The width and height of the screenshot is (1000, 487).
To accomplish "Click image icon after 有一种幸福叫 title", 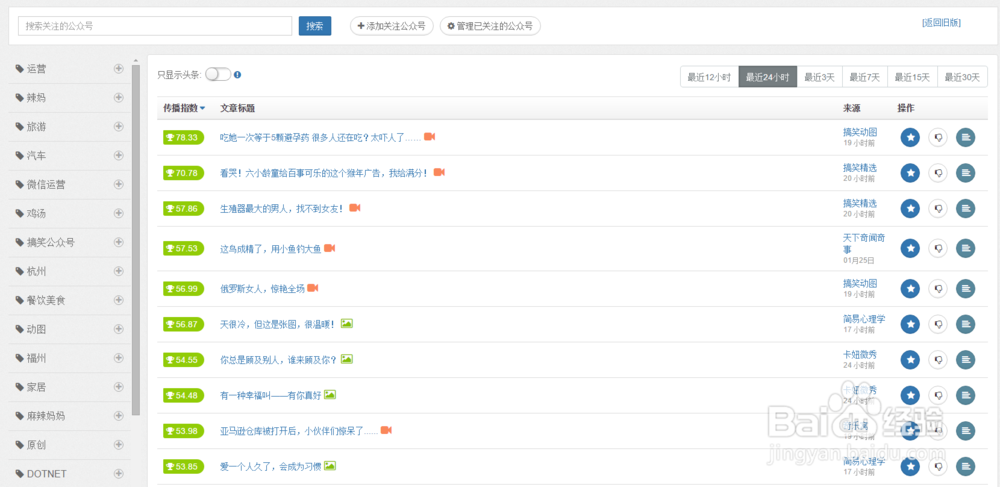I will pos(330,395).
